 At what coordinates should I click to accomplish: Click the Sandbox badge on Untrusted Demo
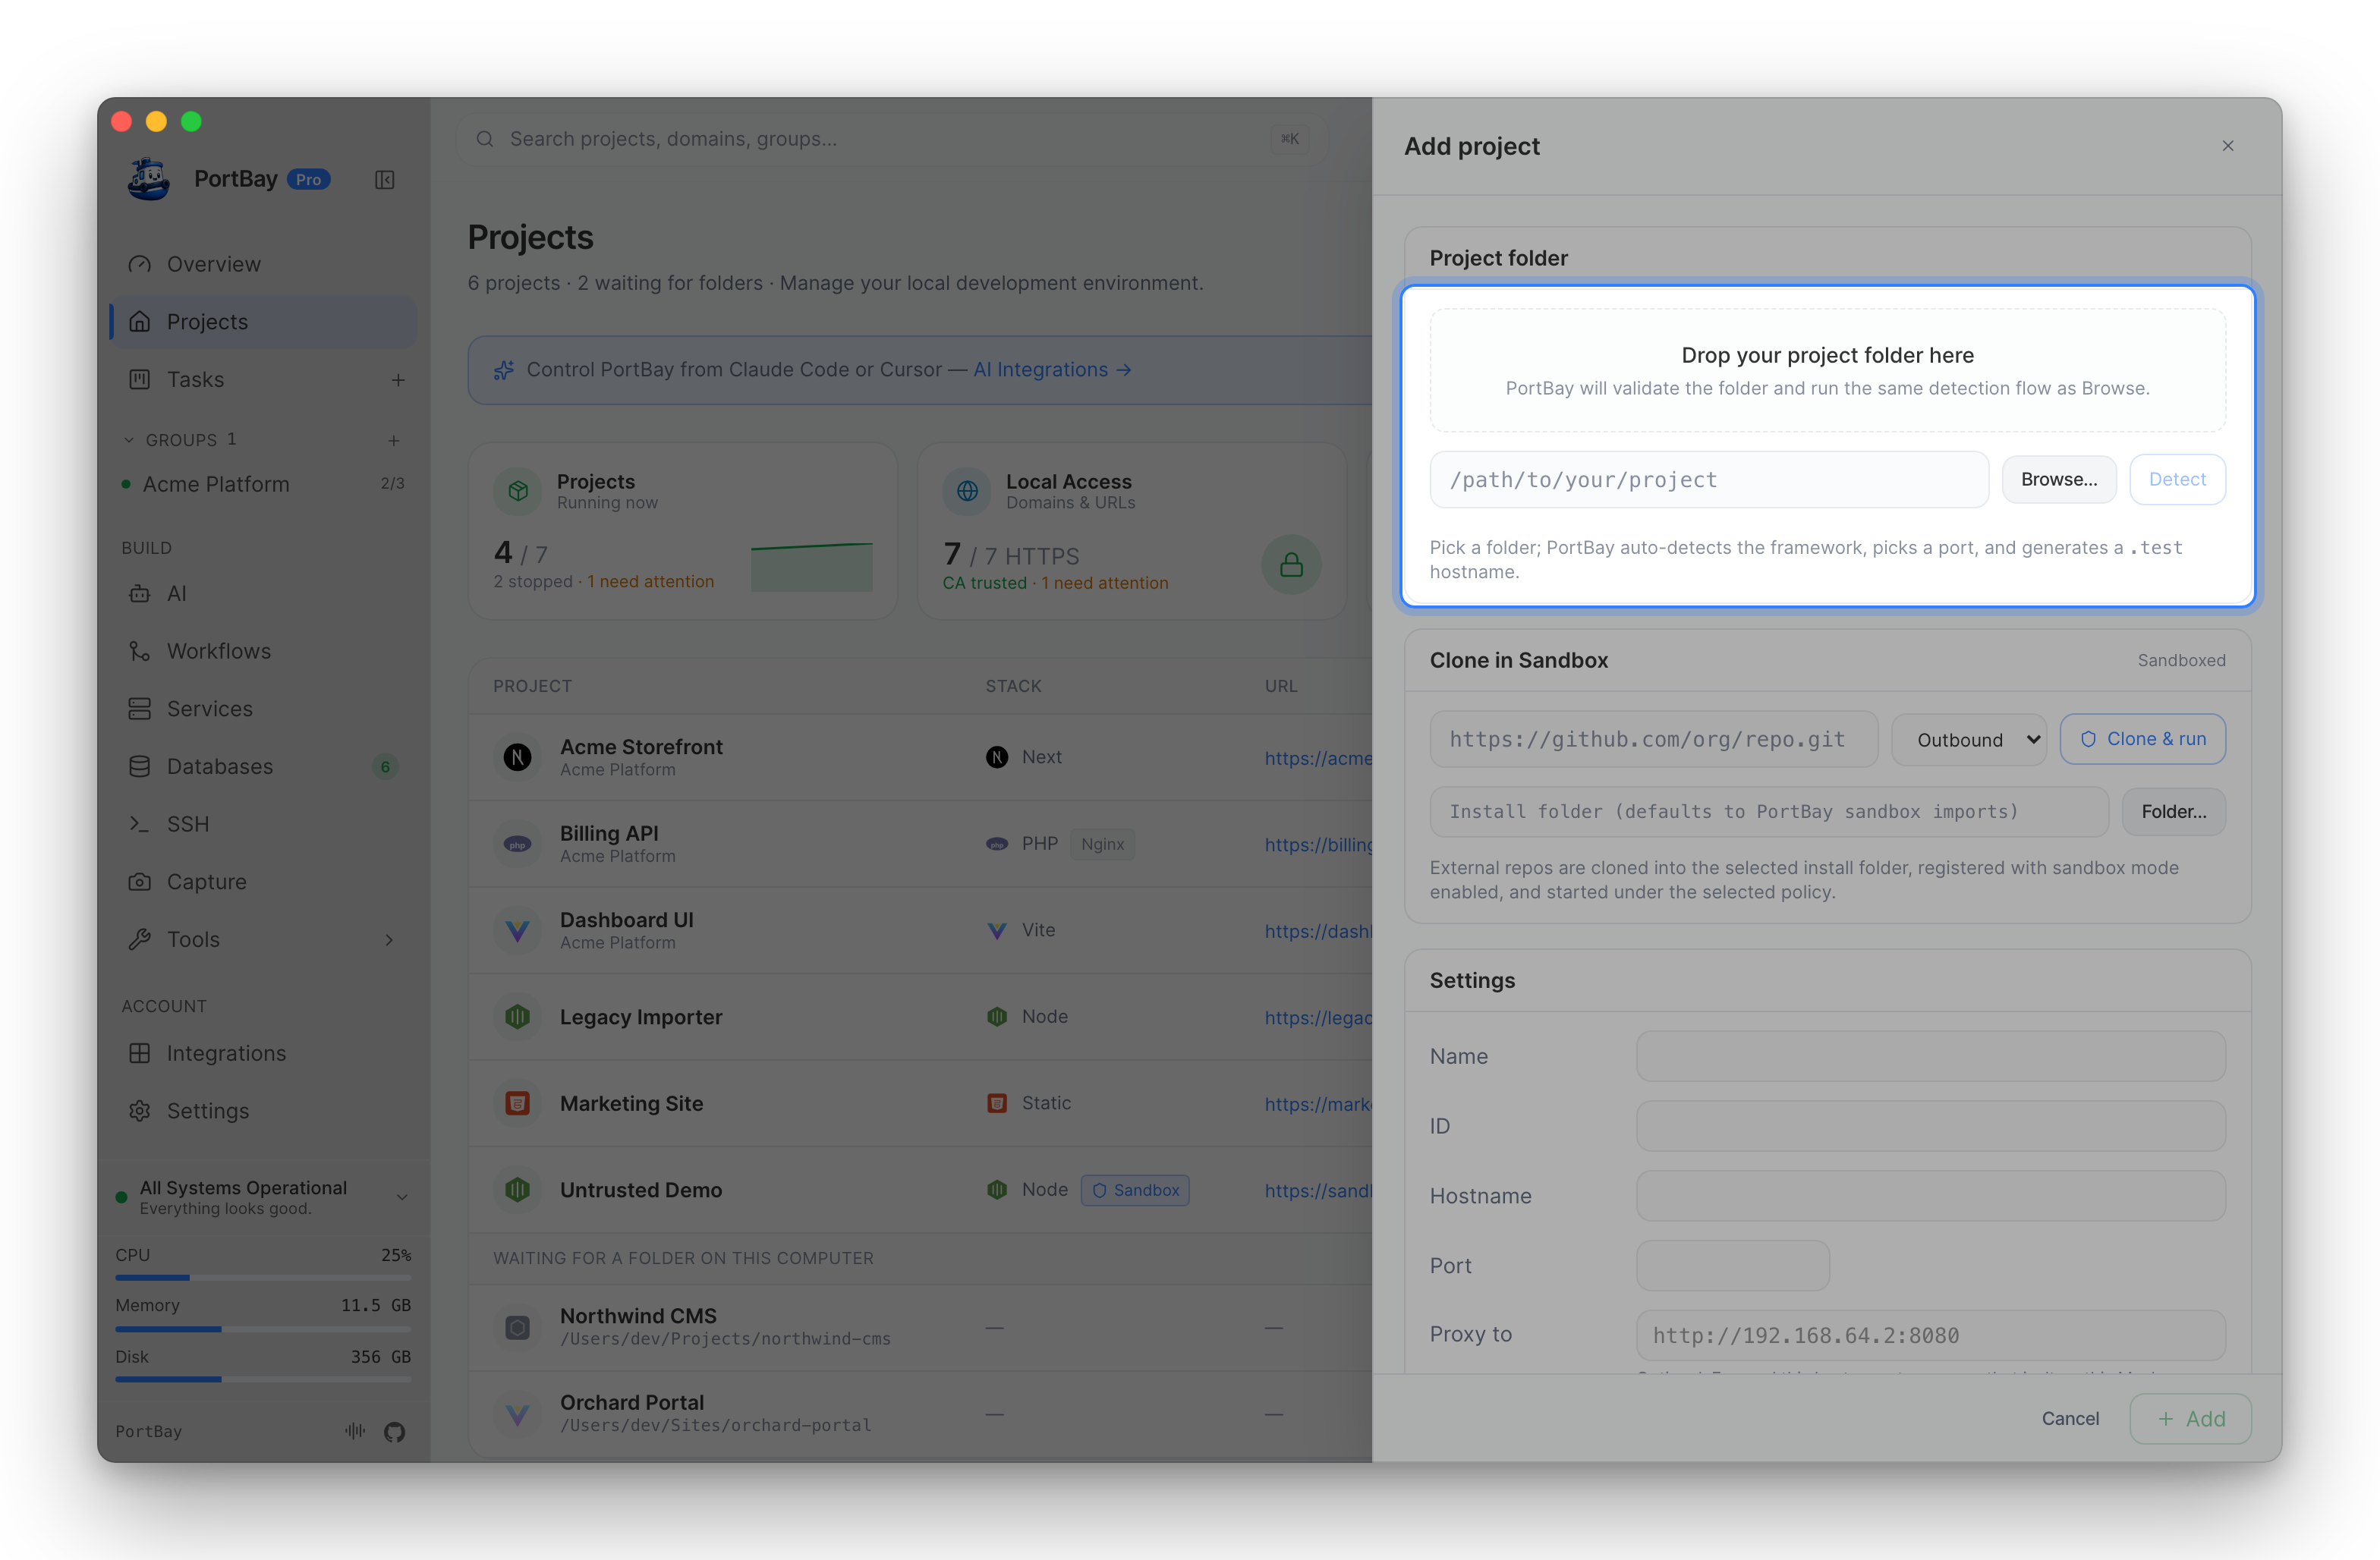pos(1135,1190)
